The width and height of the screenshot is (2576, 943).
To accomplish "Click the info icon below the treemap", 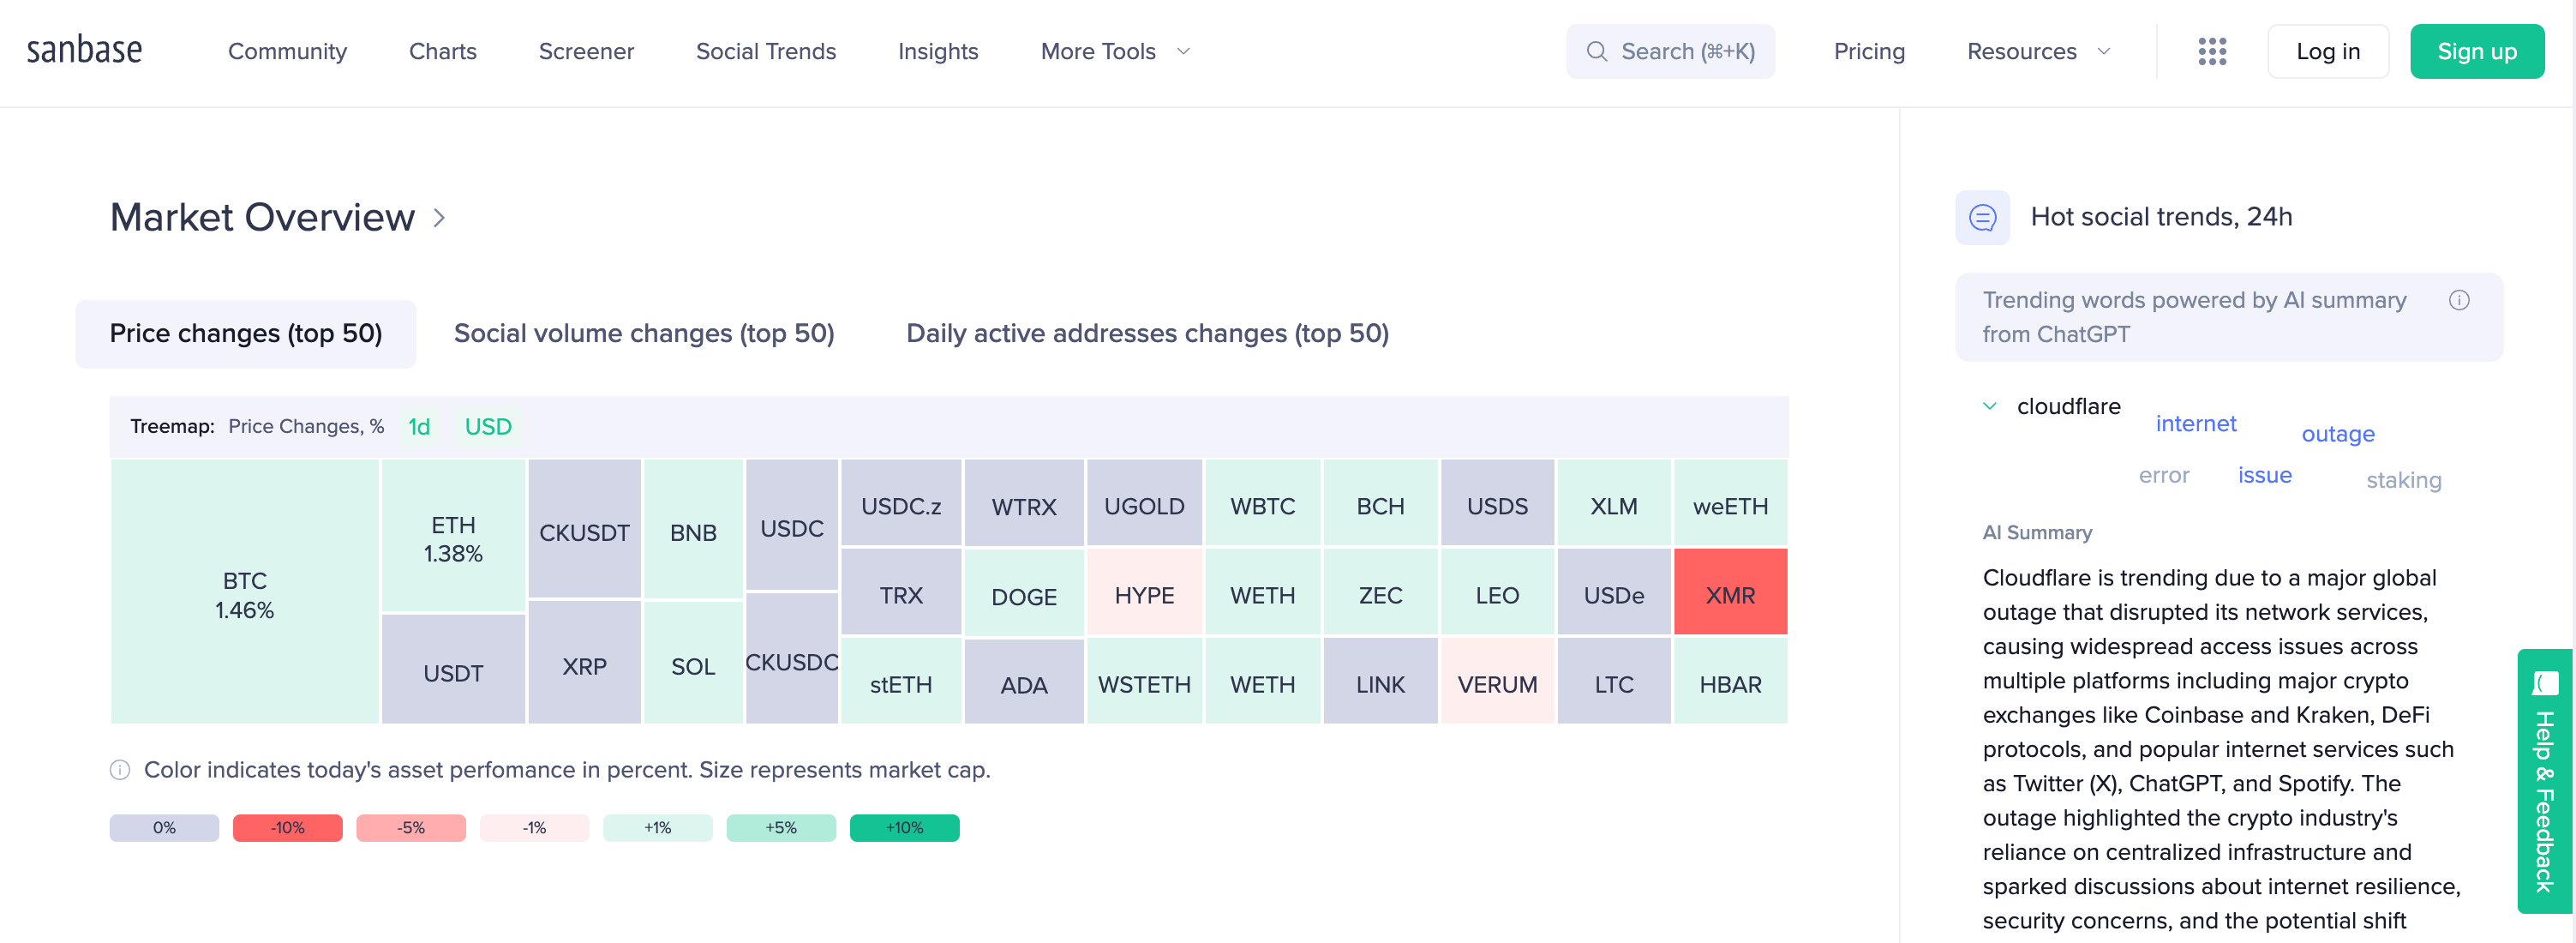I will tap(120, 769).
